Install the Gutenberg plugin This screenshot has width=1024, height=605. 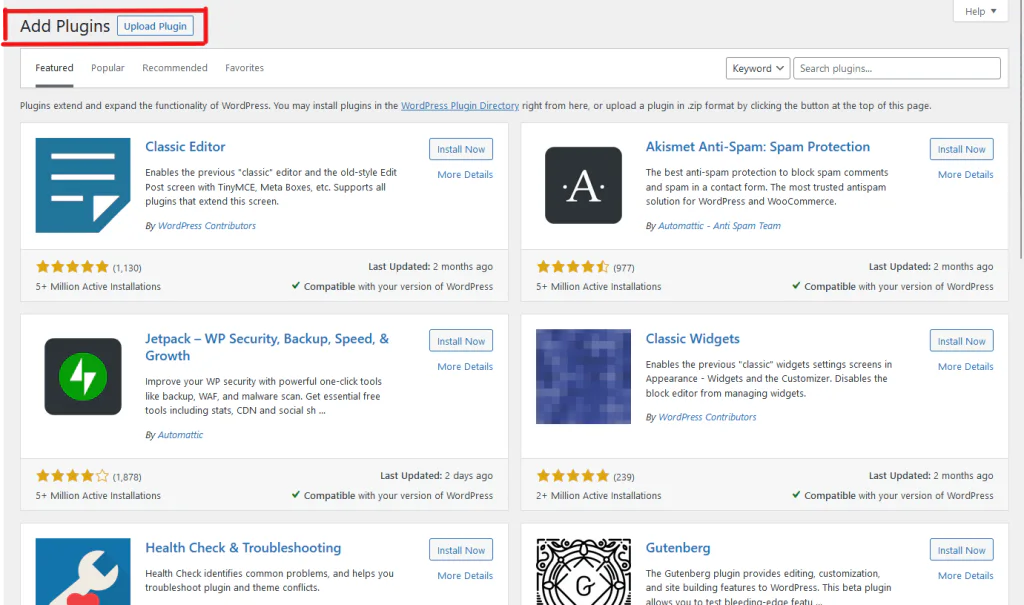pos(961,550)
